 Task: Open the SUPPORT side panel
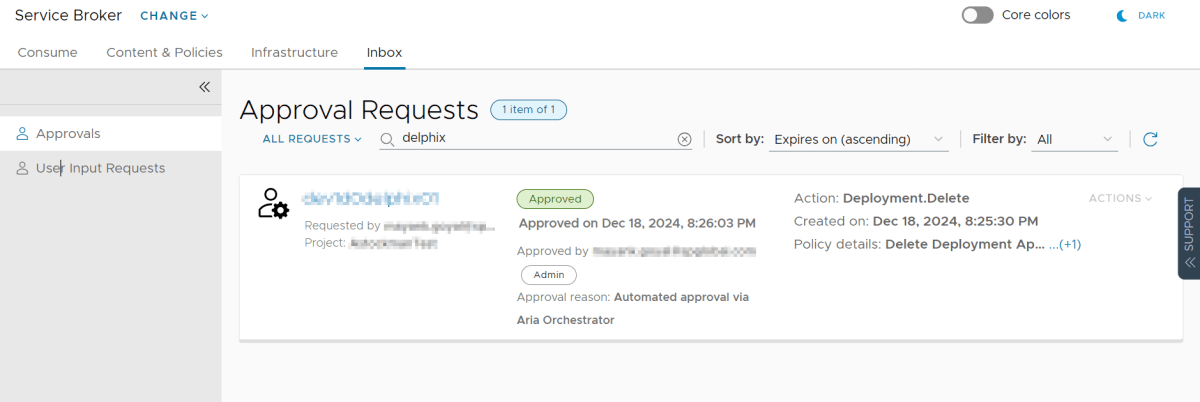pyautogui.click(x=1188, y=233)
